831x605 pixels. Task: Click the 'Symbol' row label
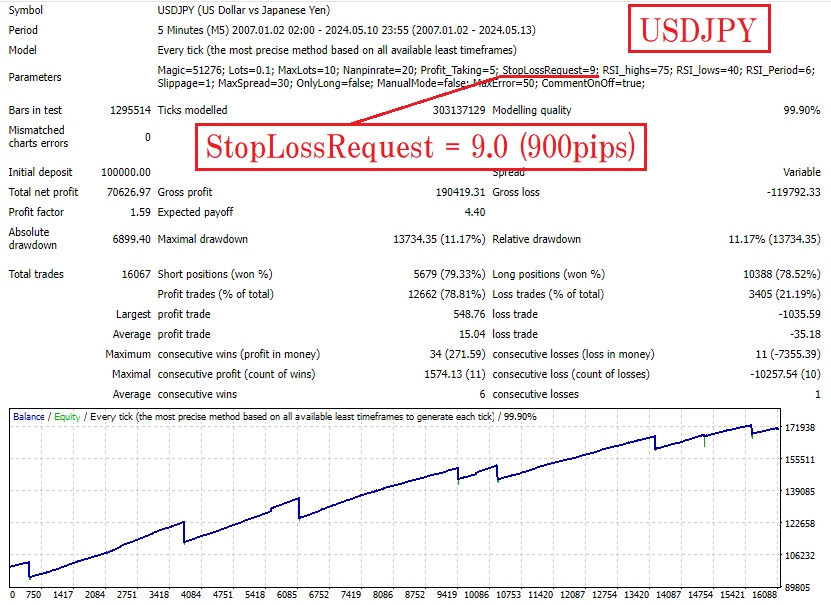pyautogui.click(x=25, y=10)
